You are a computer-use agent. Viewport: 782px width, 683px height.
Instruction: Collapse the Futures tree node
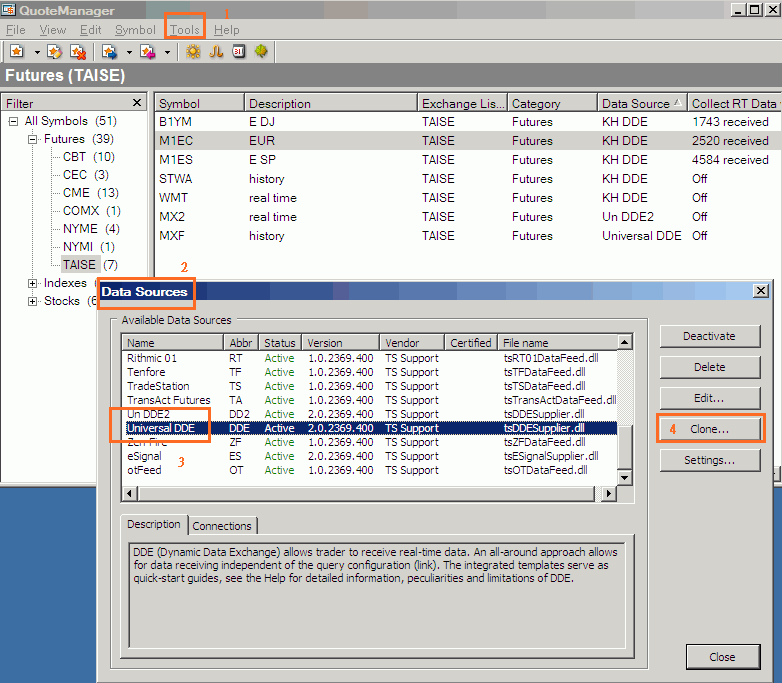[32, 139]
